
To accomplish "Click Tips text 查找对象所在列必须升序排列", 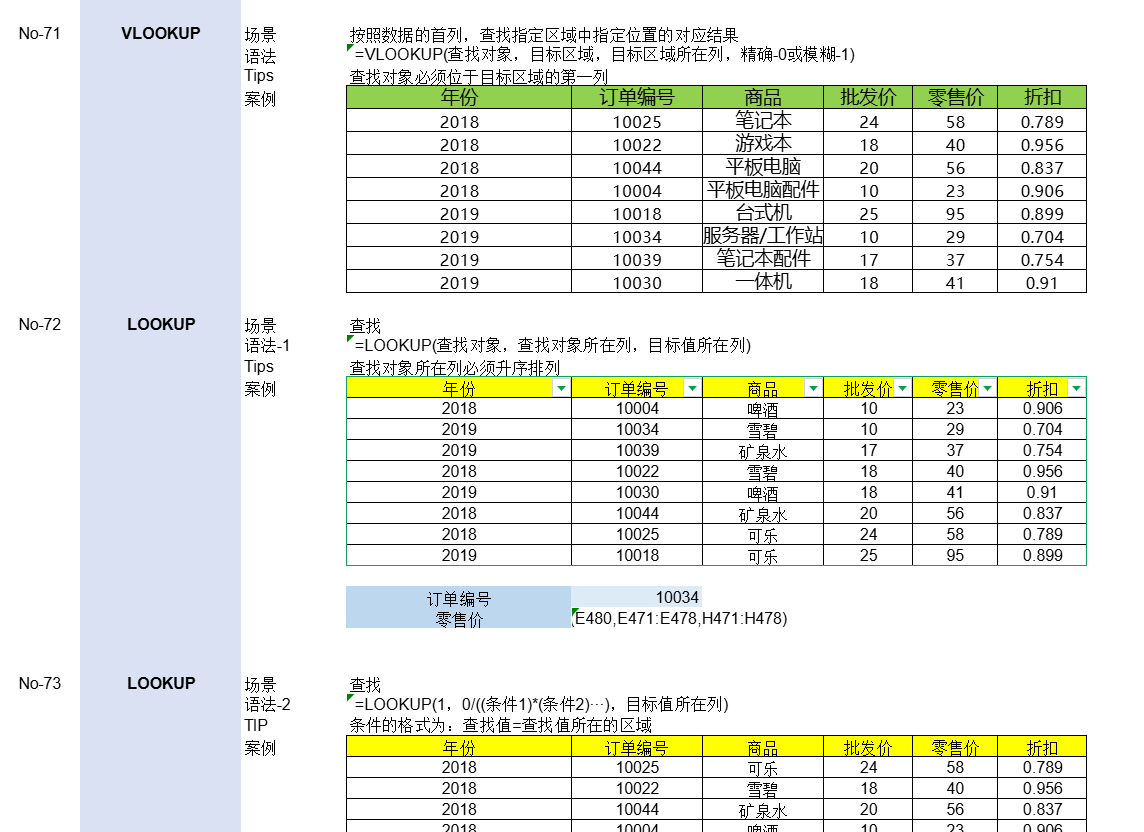I will point(455,368).
